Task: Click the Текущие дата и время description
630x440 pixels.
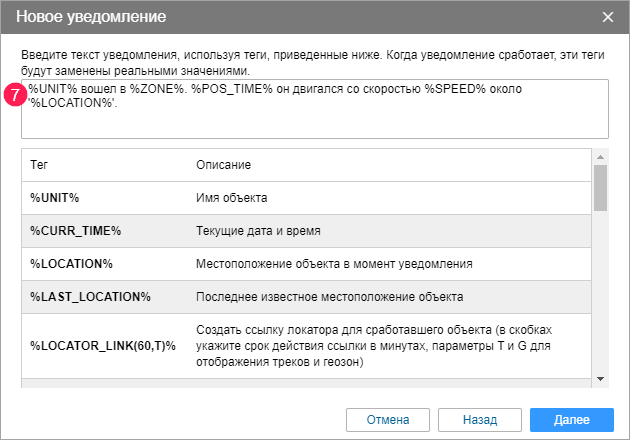Action: pos(258,231)
